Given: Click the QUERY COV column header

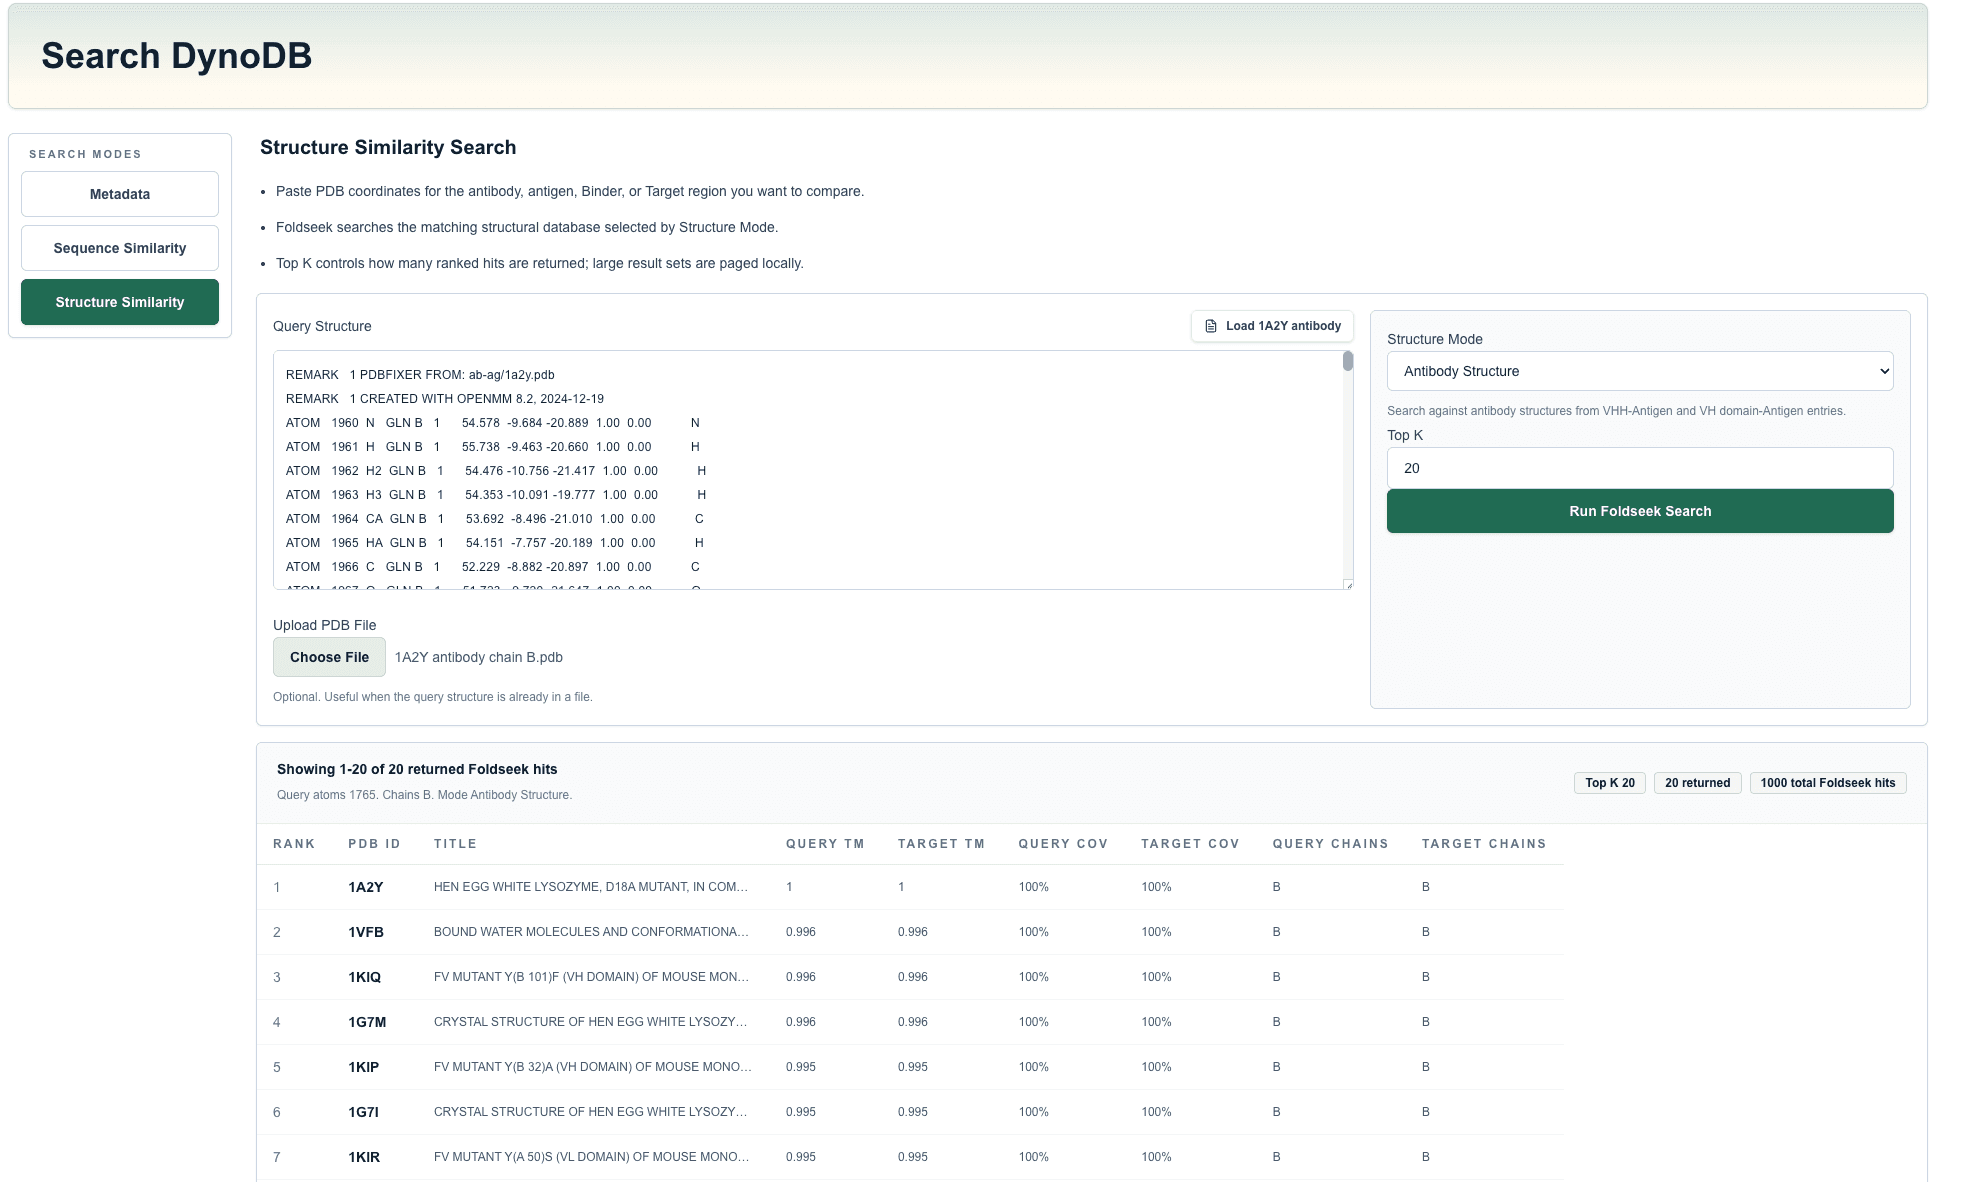Looking at the screenshot, I should coord(1063,844).
